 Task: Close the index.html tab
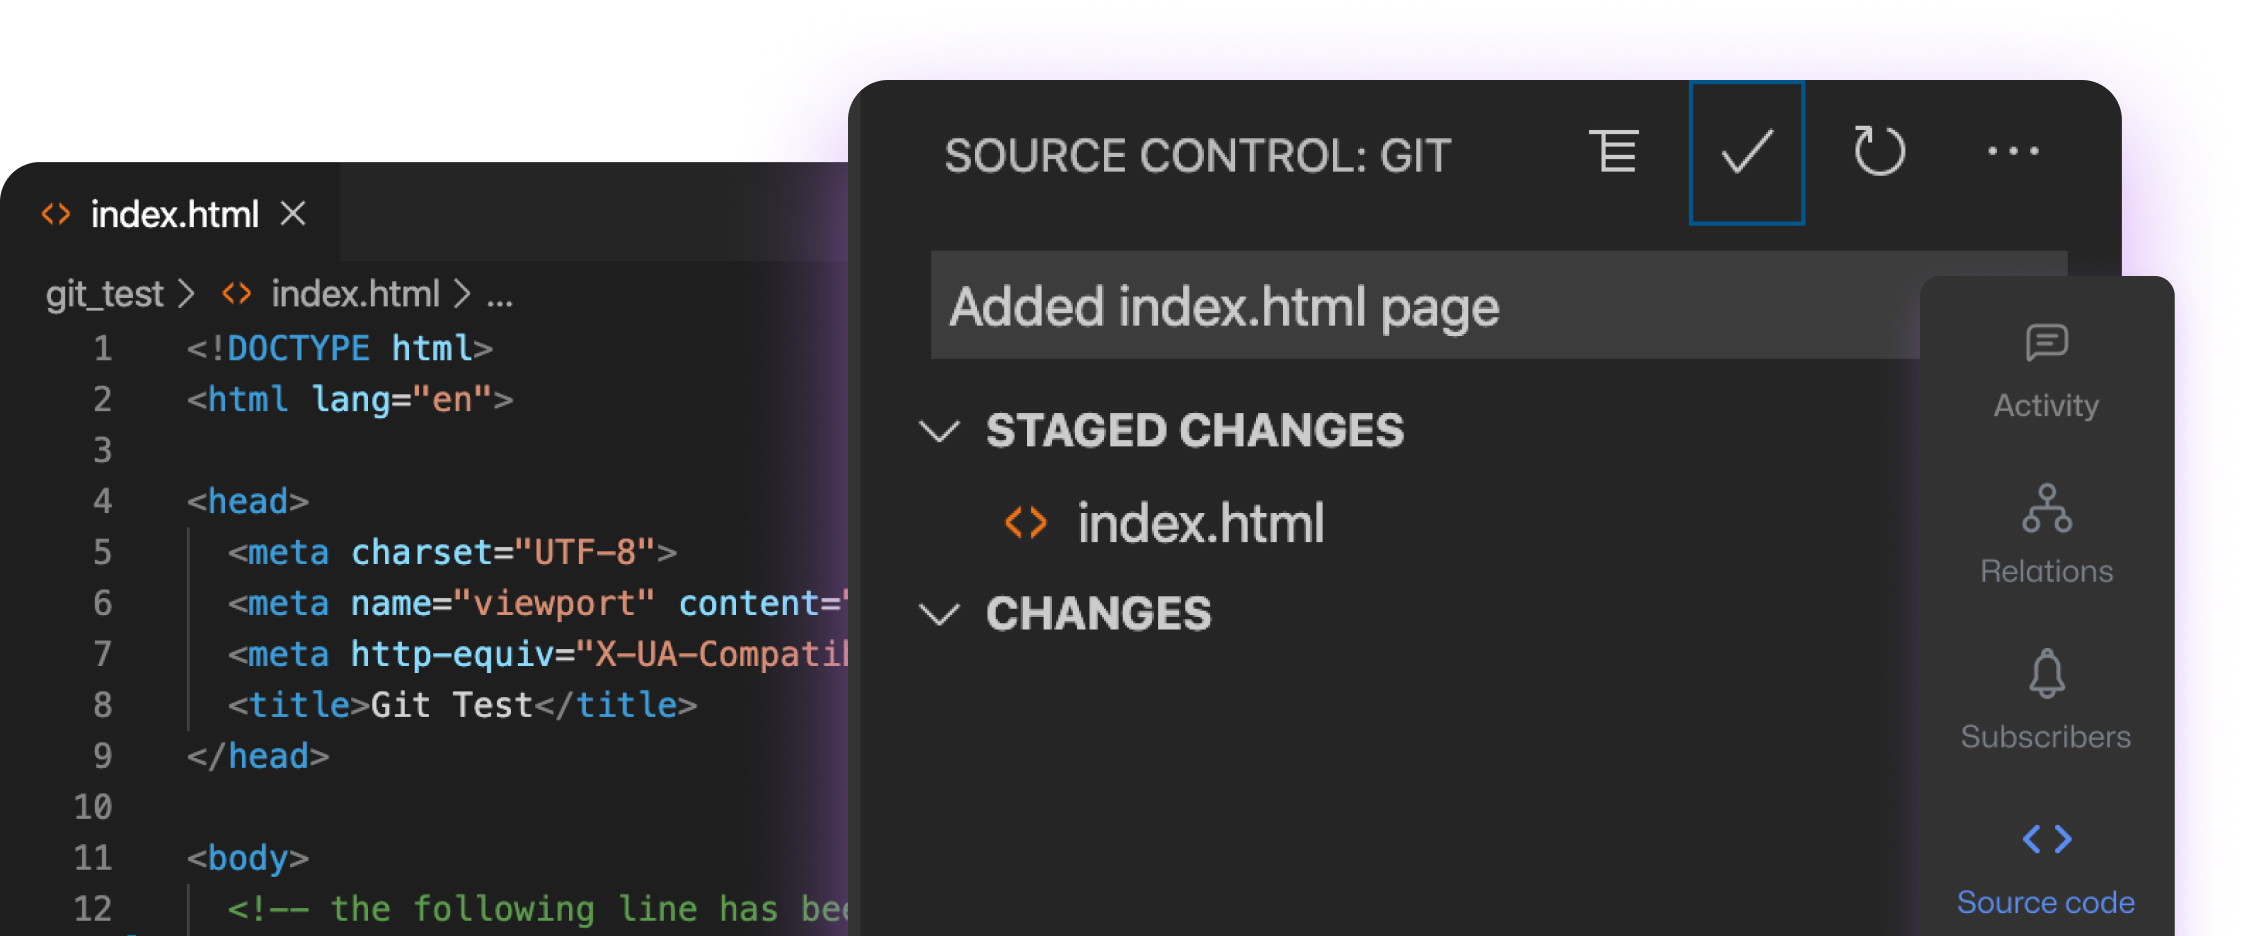[x=293, y=213]
